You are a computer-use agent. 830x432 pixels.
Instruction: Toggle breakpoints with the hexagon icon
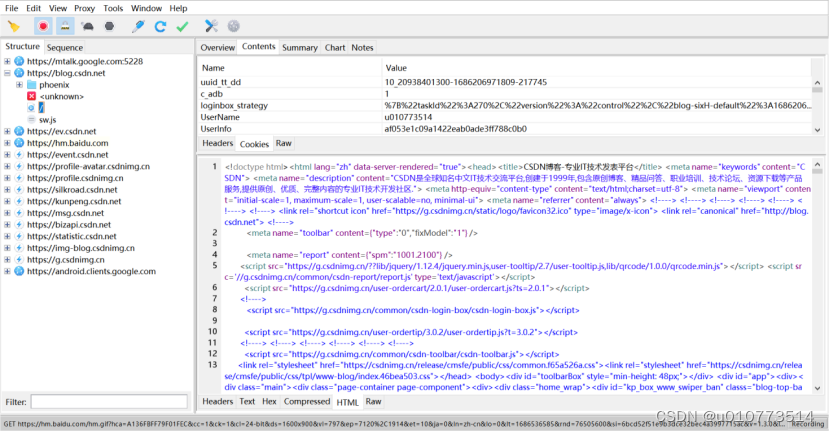pos(109,26)
